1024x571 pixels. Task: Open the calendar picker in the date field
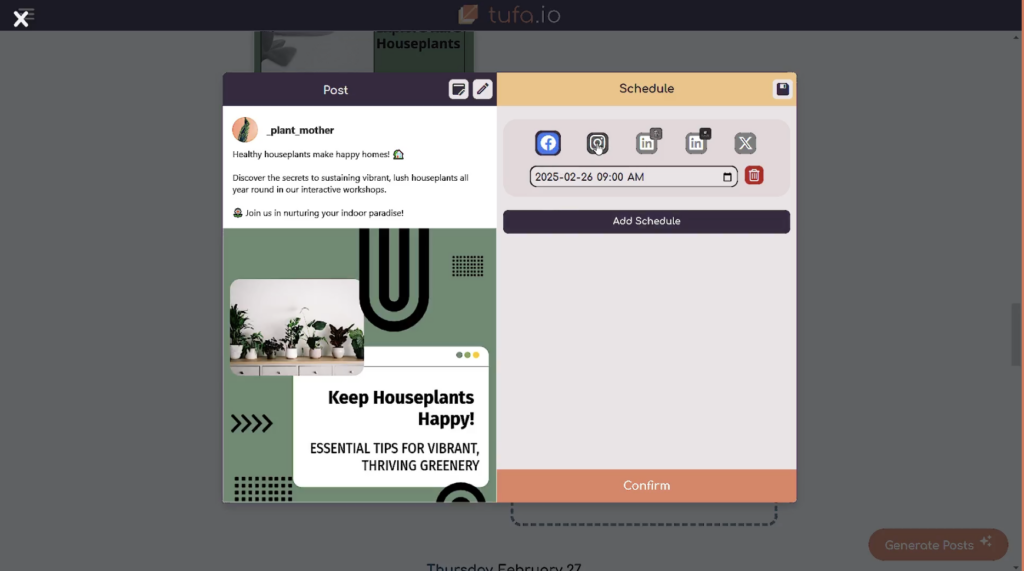click(x=727, y=177)
